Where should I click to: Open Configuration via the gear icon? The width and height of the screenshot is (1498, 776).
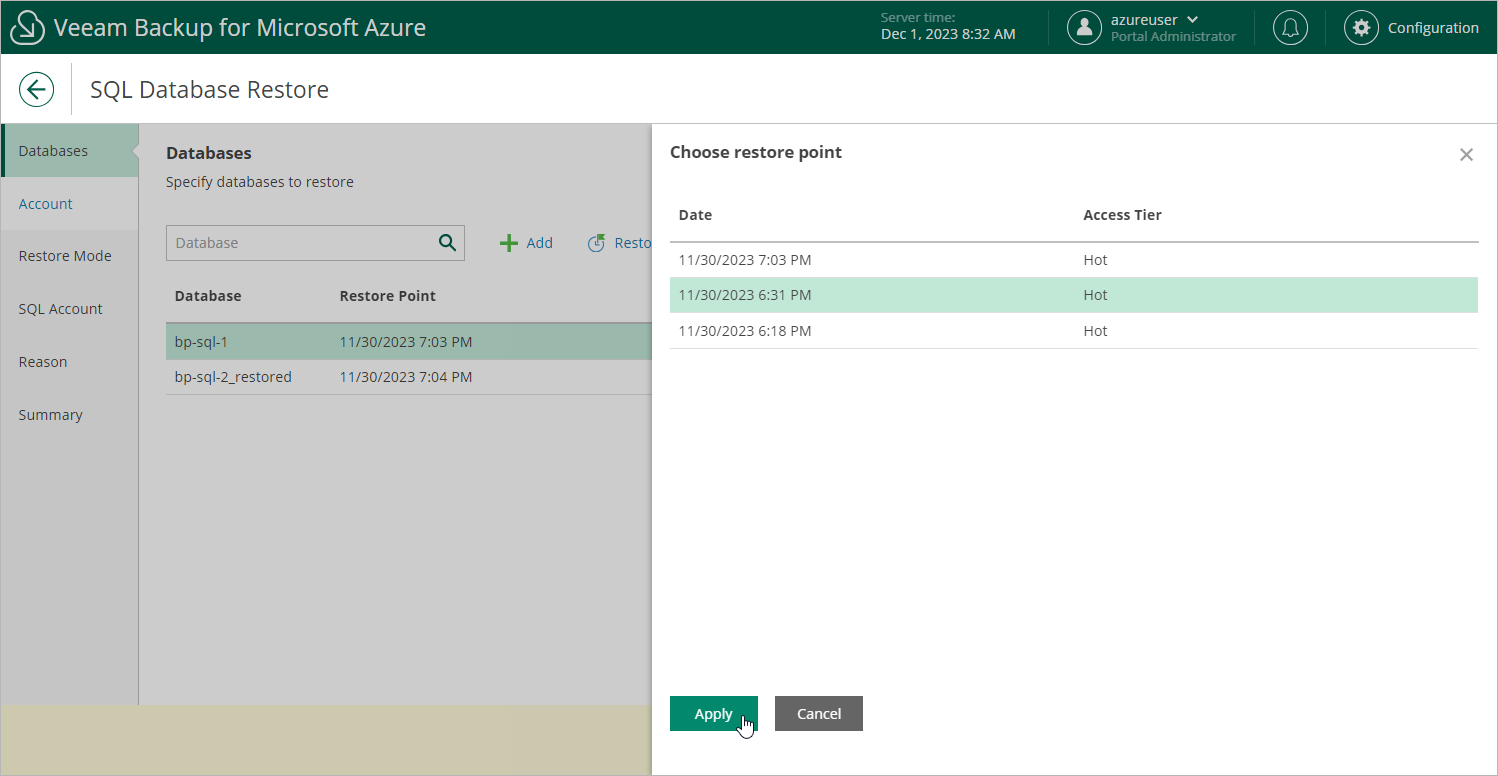point(1360,28)
